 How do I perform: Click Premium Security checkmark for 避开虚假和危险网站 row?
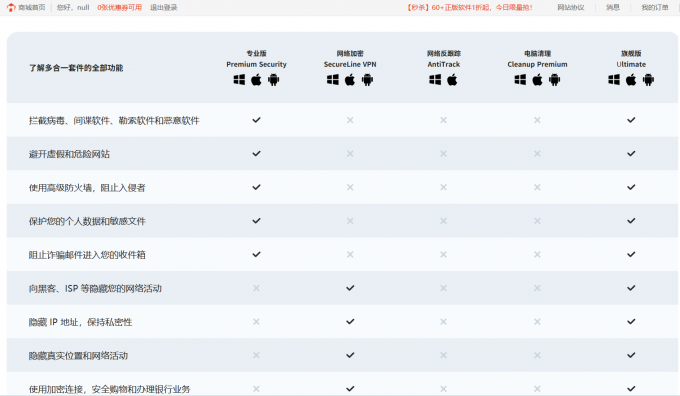point(256,154)
